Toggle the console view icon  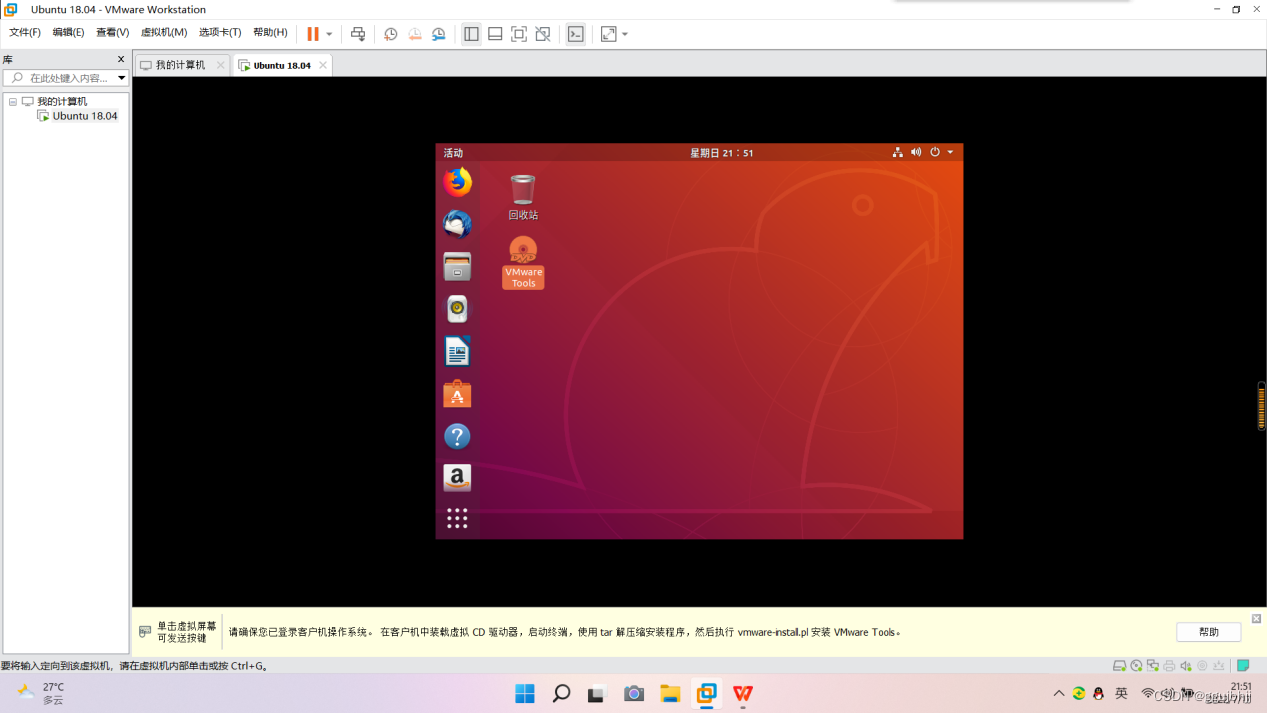(576, 34)
